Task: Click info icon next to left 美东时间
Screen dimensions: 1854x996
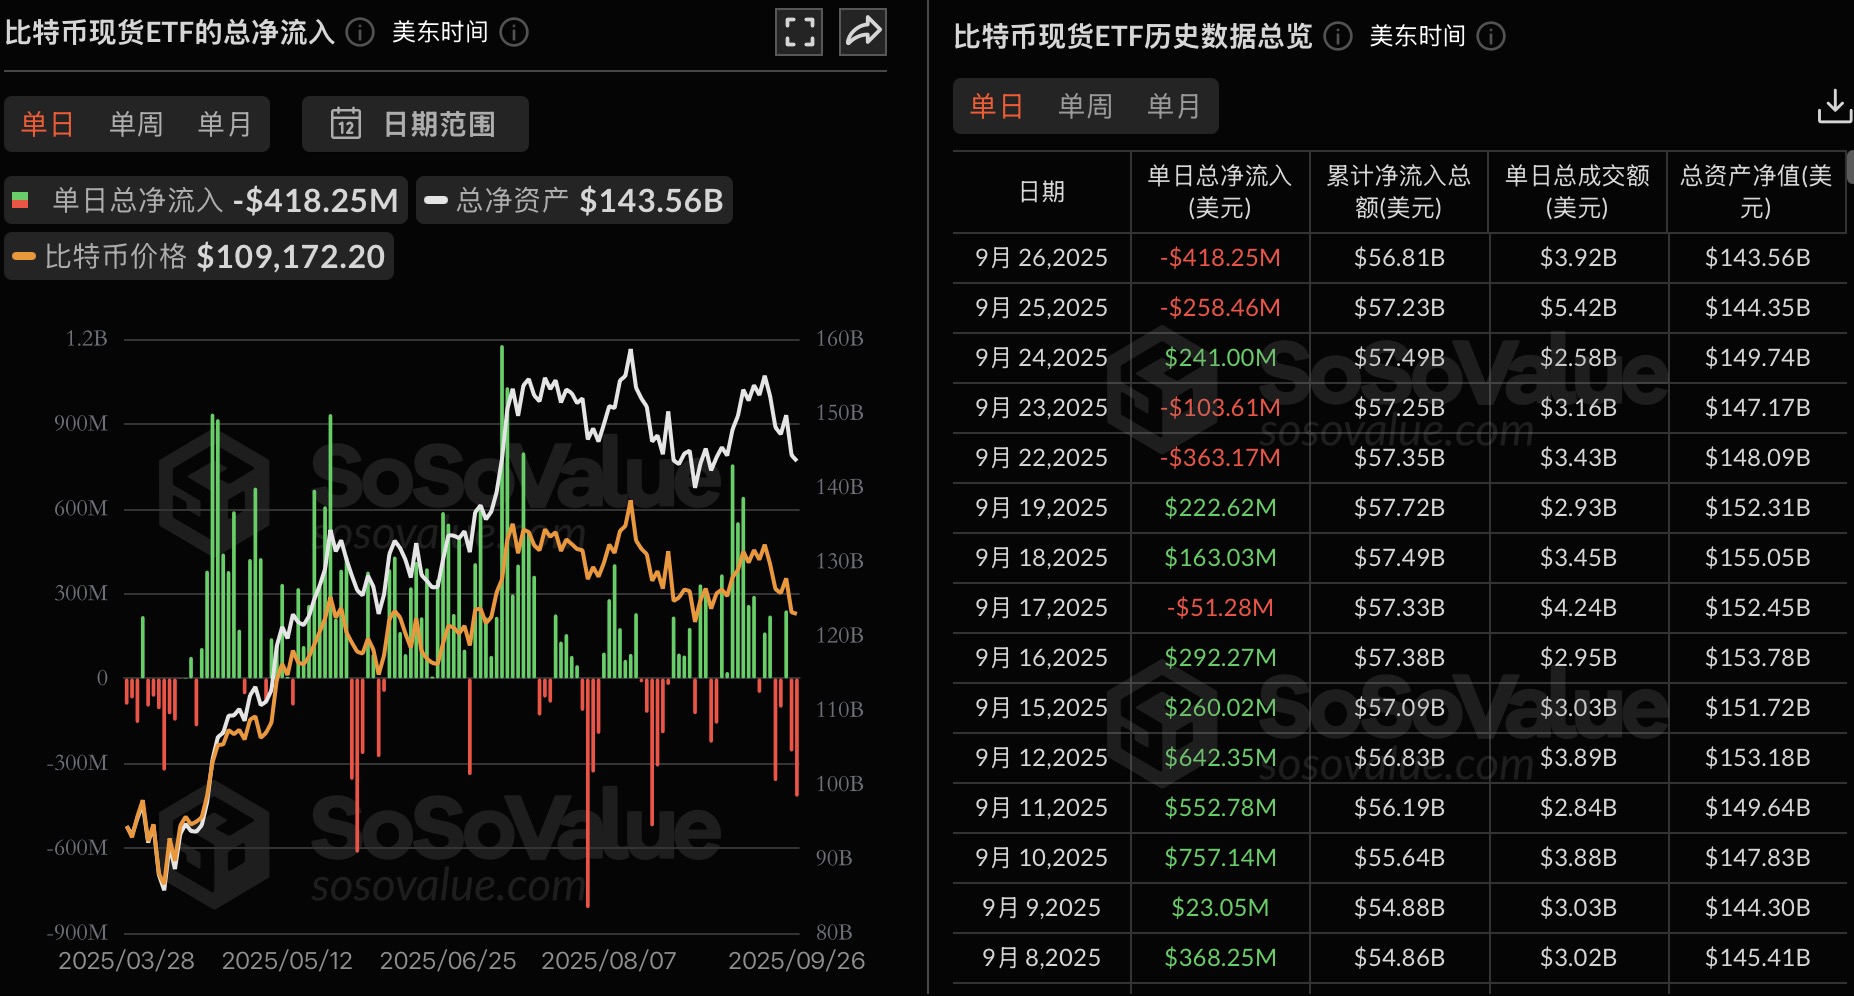Action: (514, 33)
